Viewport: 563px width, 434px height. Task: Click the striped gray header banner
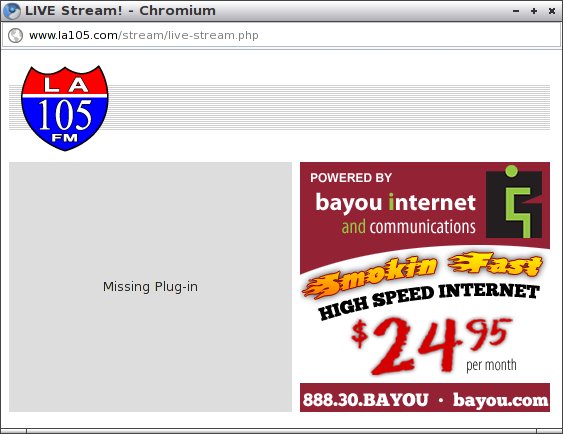tap(329, 107)
